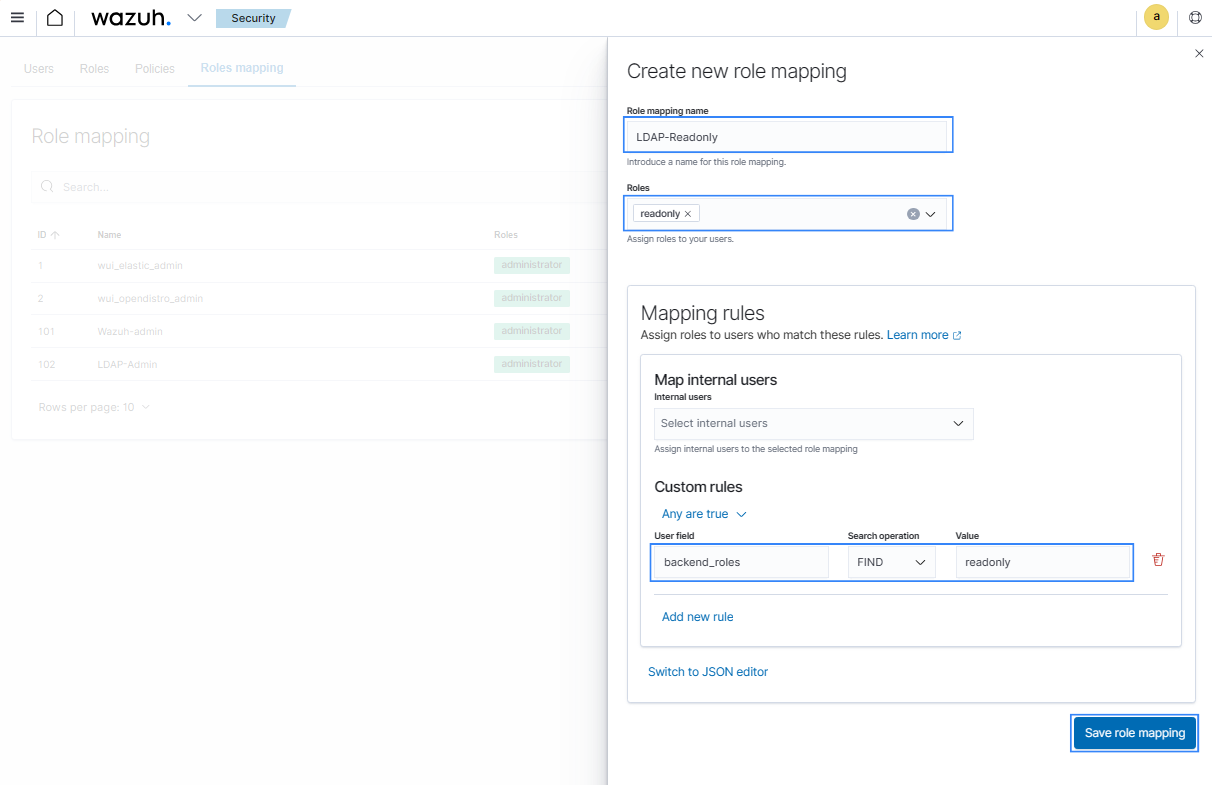The image size is (1212, 785).
Task: Open the Rows per page dropdown
Action: 94,407
